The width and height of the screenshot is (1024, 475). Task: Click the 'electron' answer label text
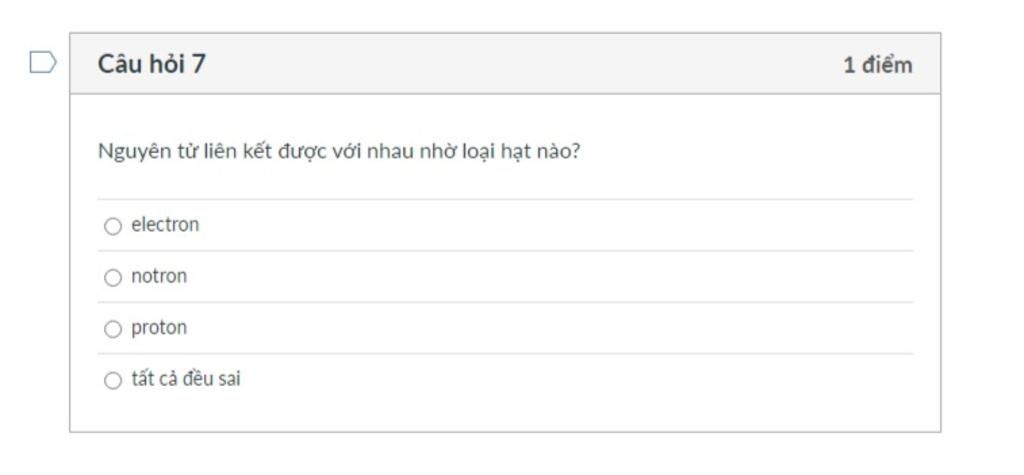(x=165, y=225)
